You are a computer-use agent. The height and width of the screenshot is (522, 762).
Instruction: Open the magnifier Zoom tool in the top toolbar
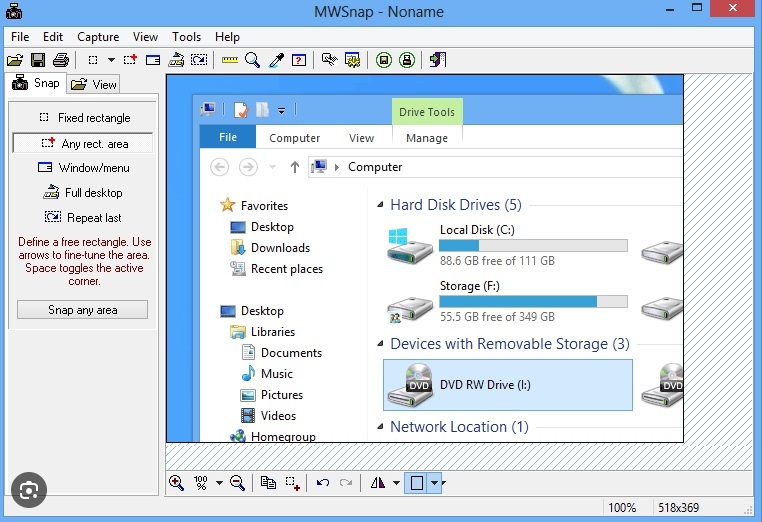coord(252,60)
